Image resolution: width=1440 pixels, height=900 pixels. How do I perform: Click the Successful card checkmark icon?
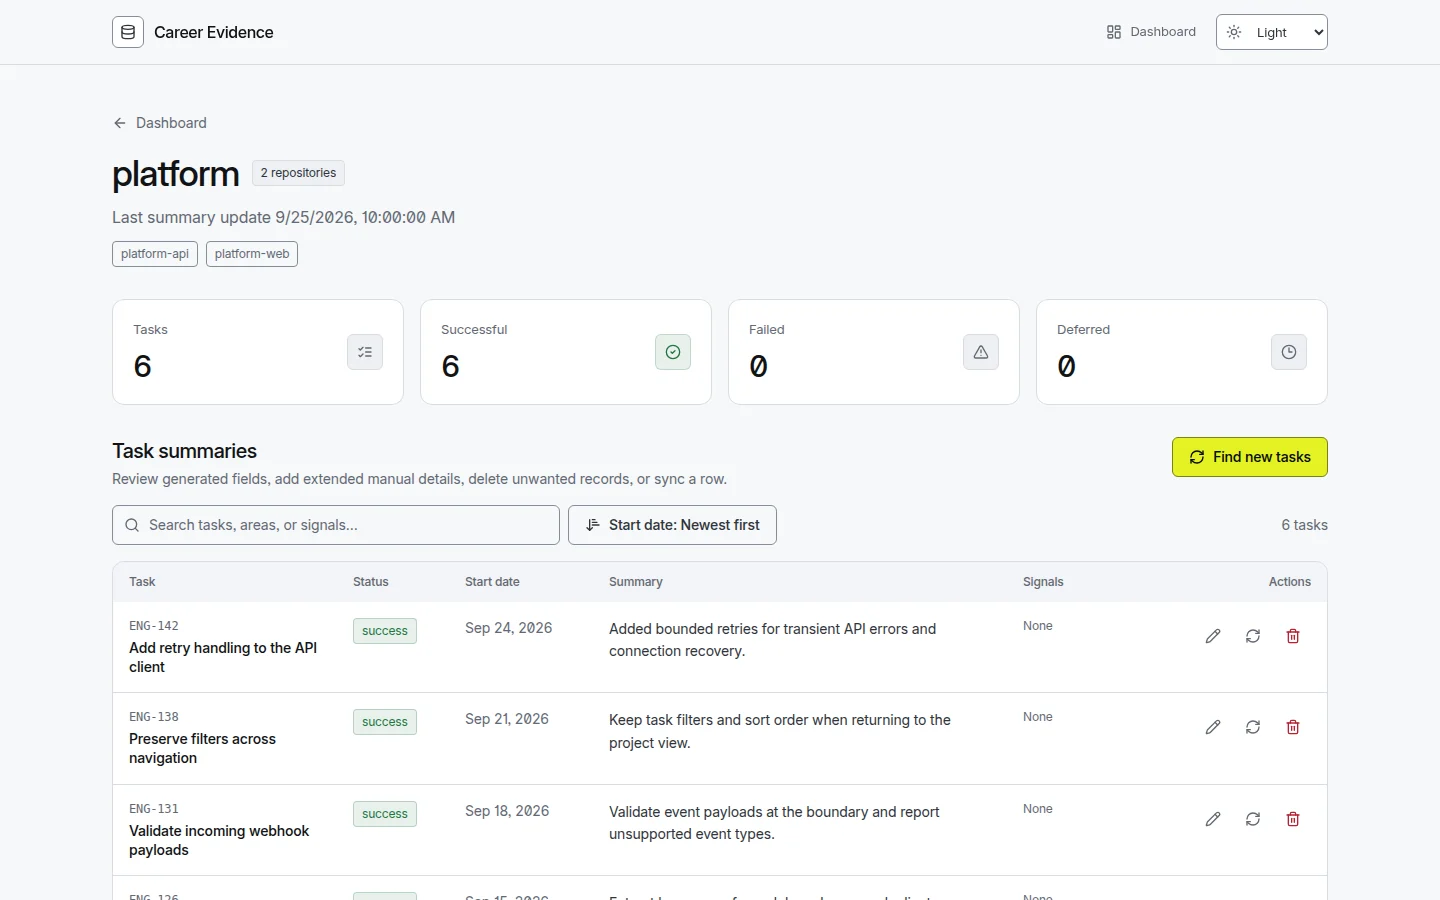(x=673, y=352)
